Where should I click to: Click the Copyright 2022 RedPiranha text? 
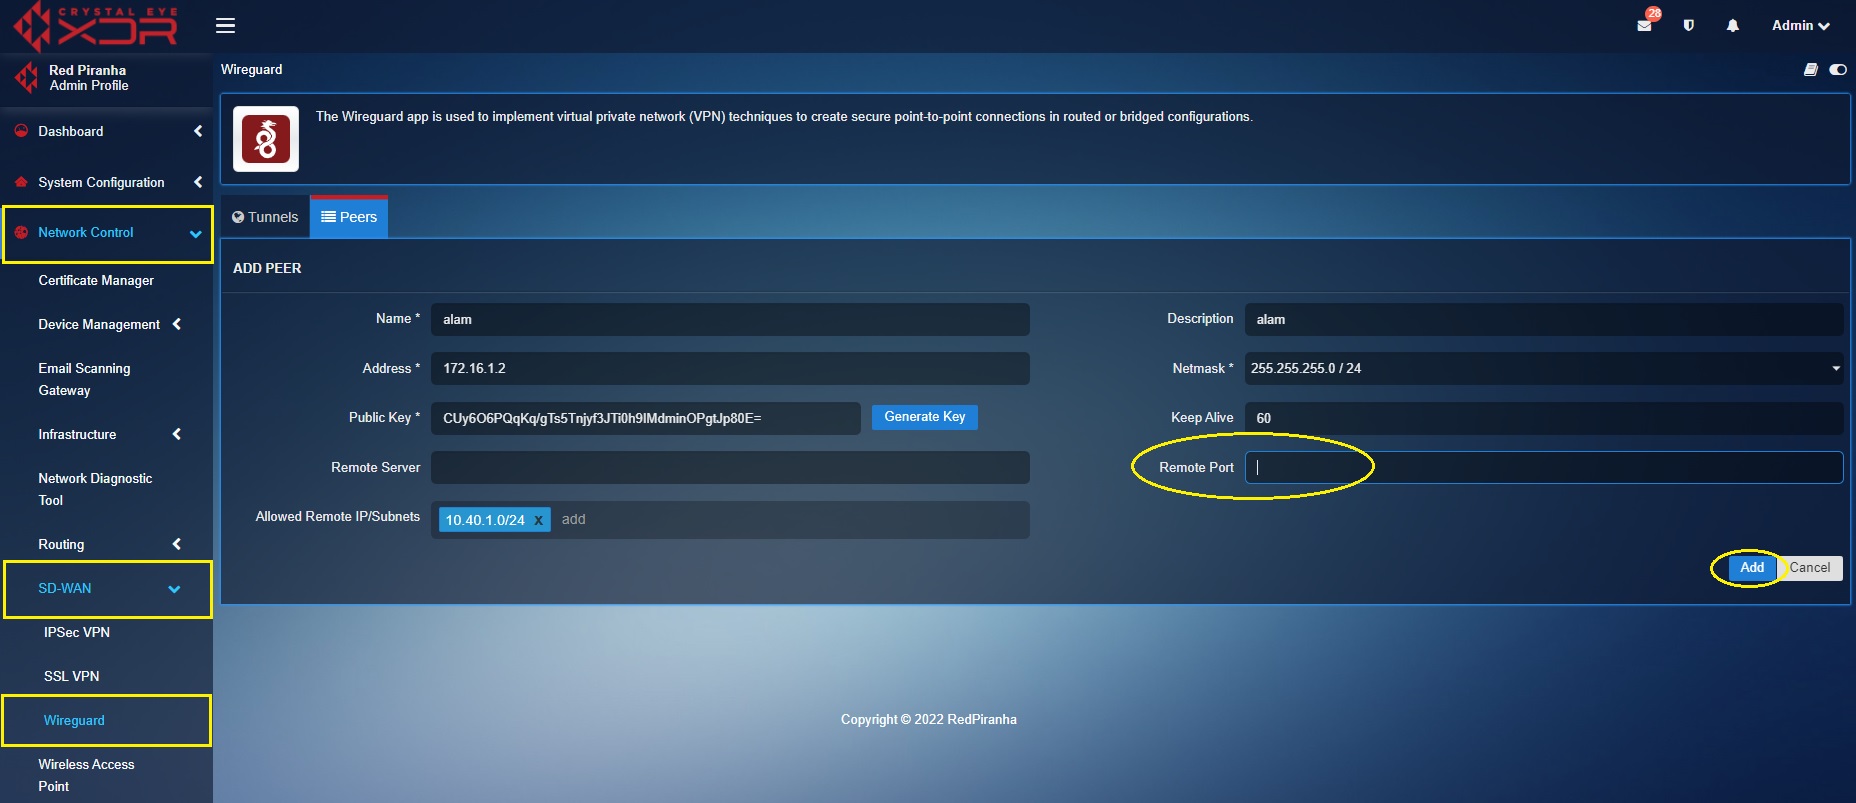[929, 719]
